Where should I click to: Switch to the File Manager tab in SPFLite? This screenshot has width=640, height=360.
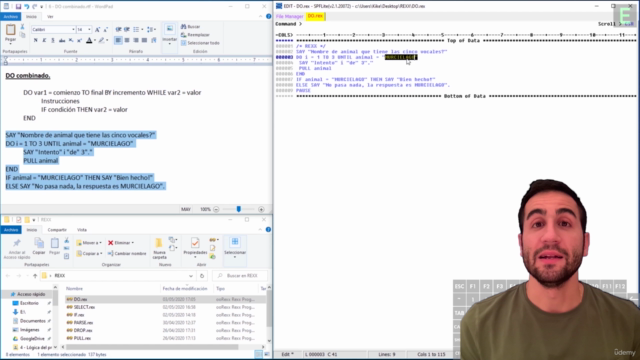pyautogui.click(x=289, y=16)
